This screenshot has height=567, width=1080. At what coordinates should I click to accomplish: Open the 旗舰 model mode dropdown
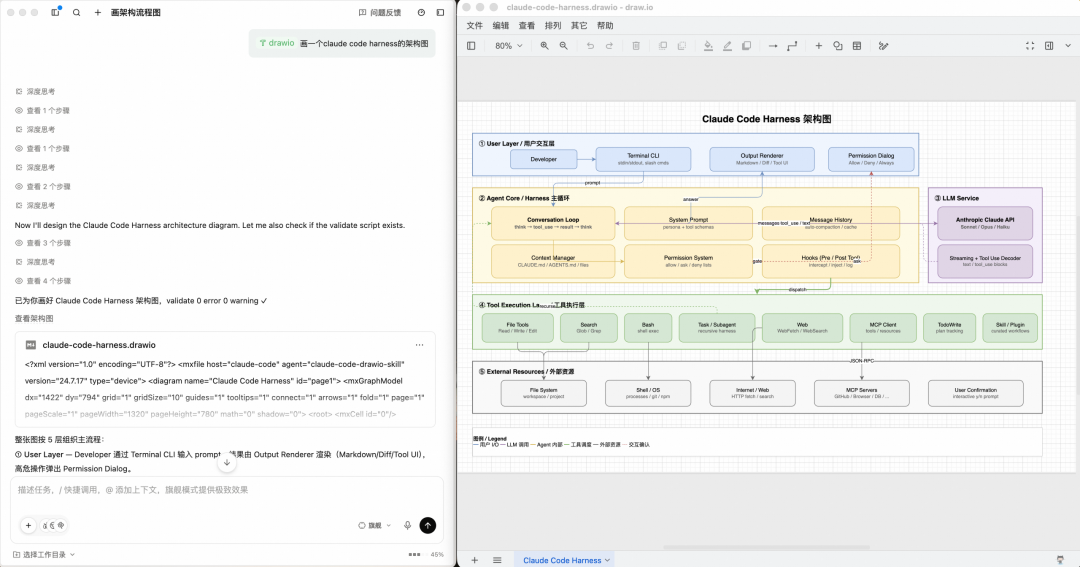click(374, 526)
